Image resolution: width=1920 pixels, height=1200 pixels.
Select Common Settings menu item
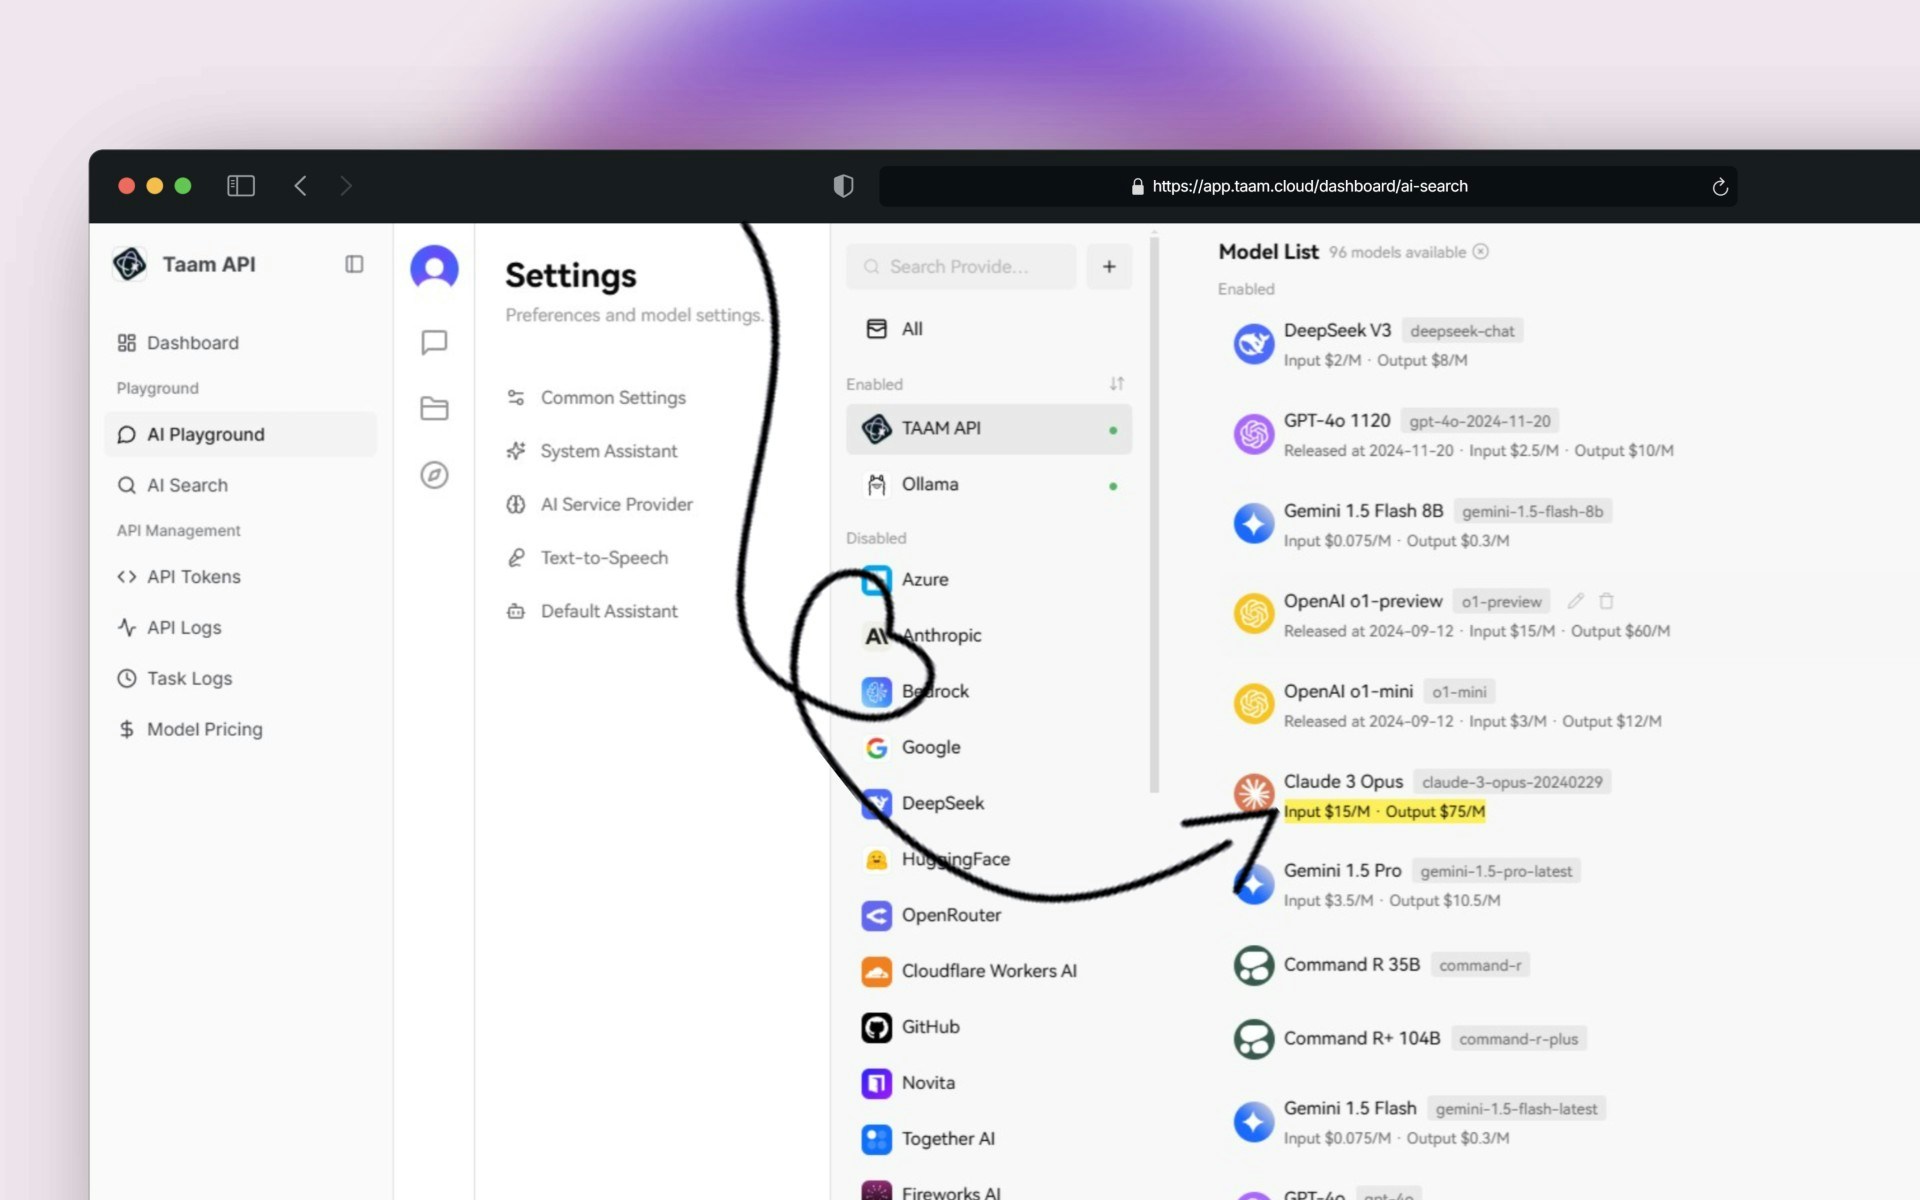(x=612, y=398)
